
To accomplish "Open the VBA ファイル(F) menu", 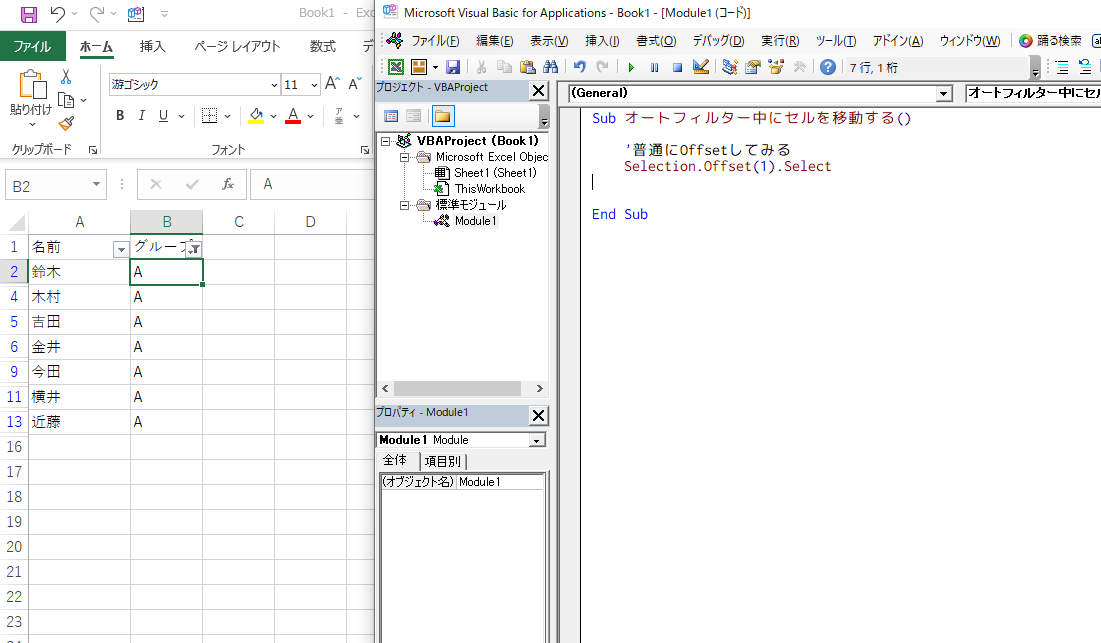I will click(x=435, y=41).
